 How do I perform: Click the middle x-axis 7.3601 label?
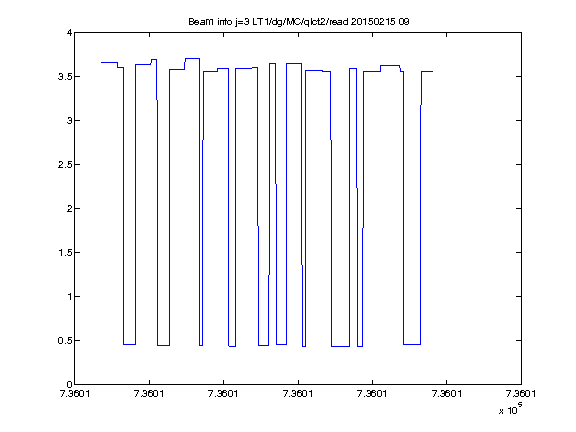tap(298, 394)
